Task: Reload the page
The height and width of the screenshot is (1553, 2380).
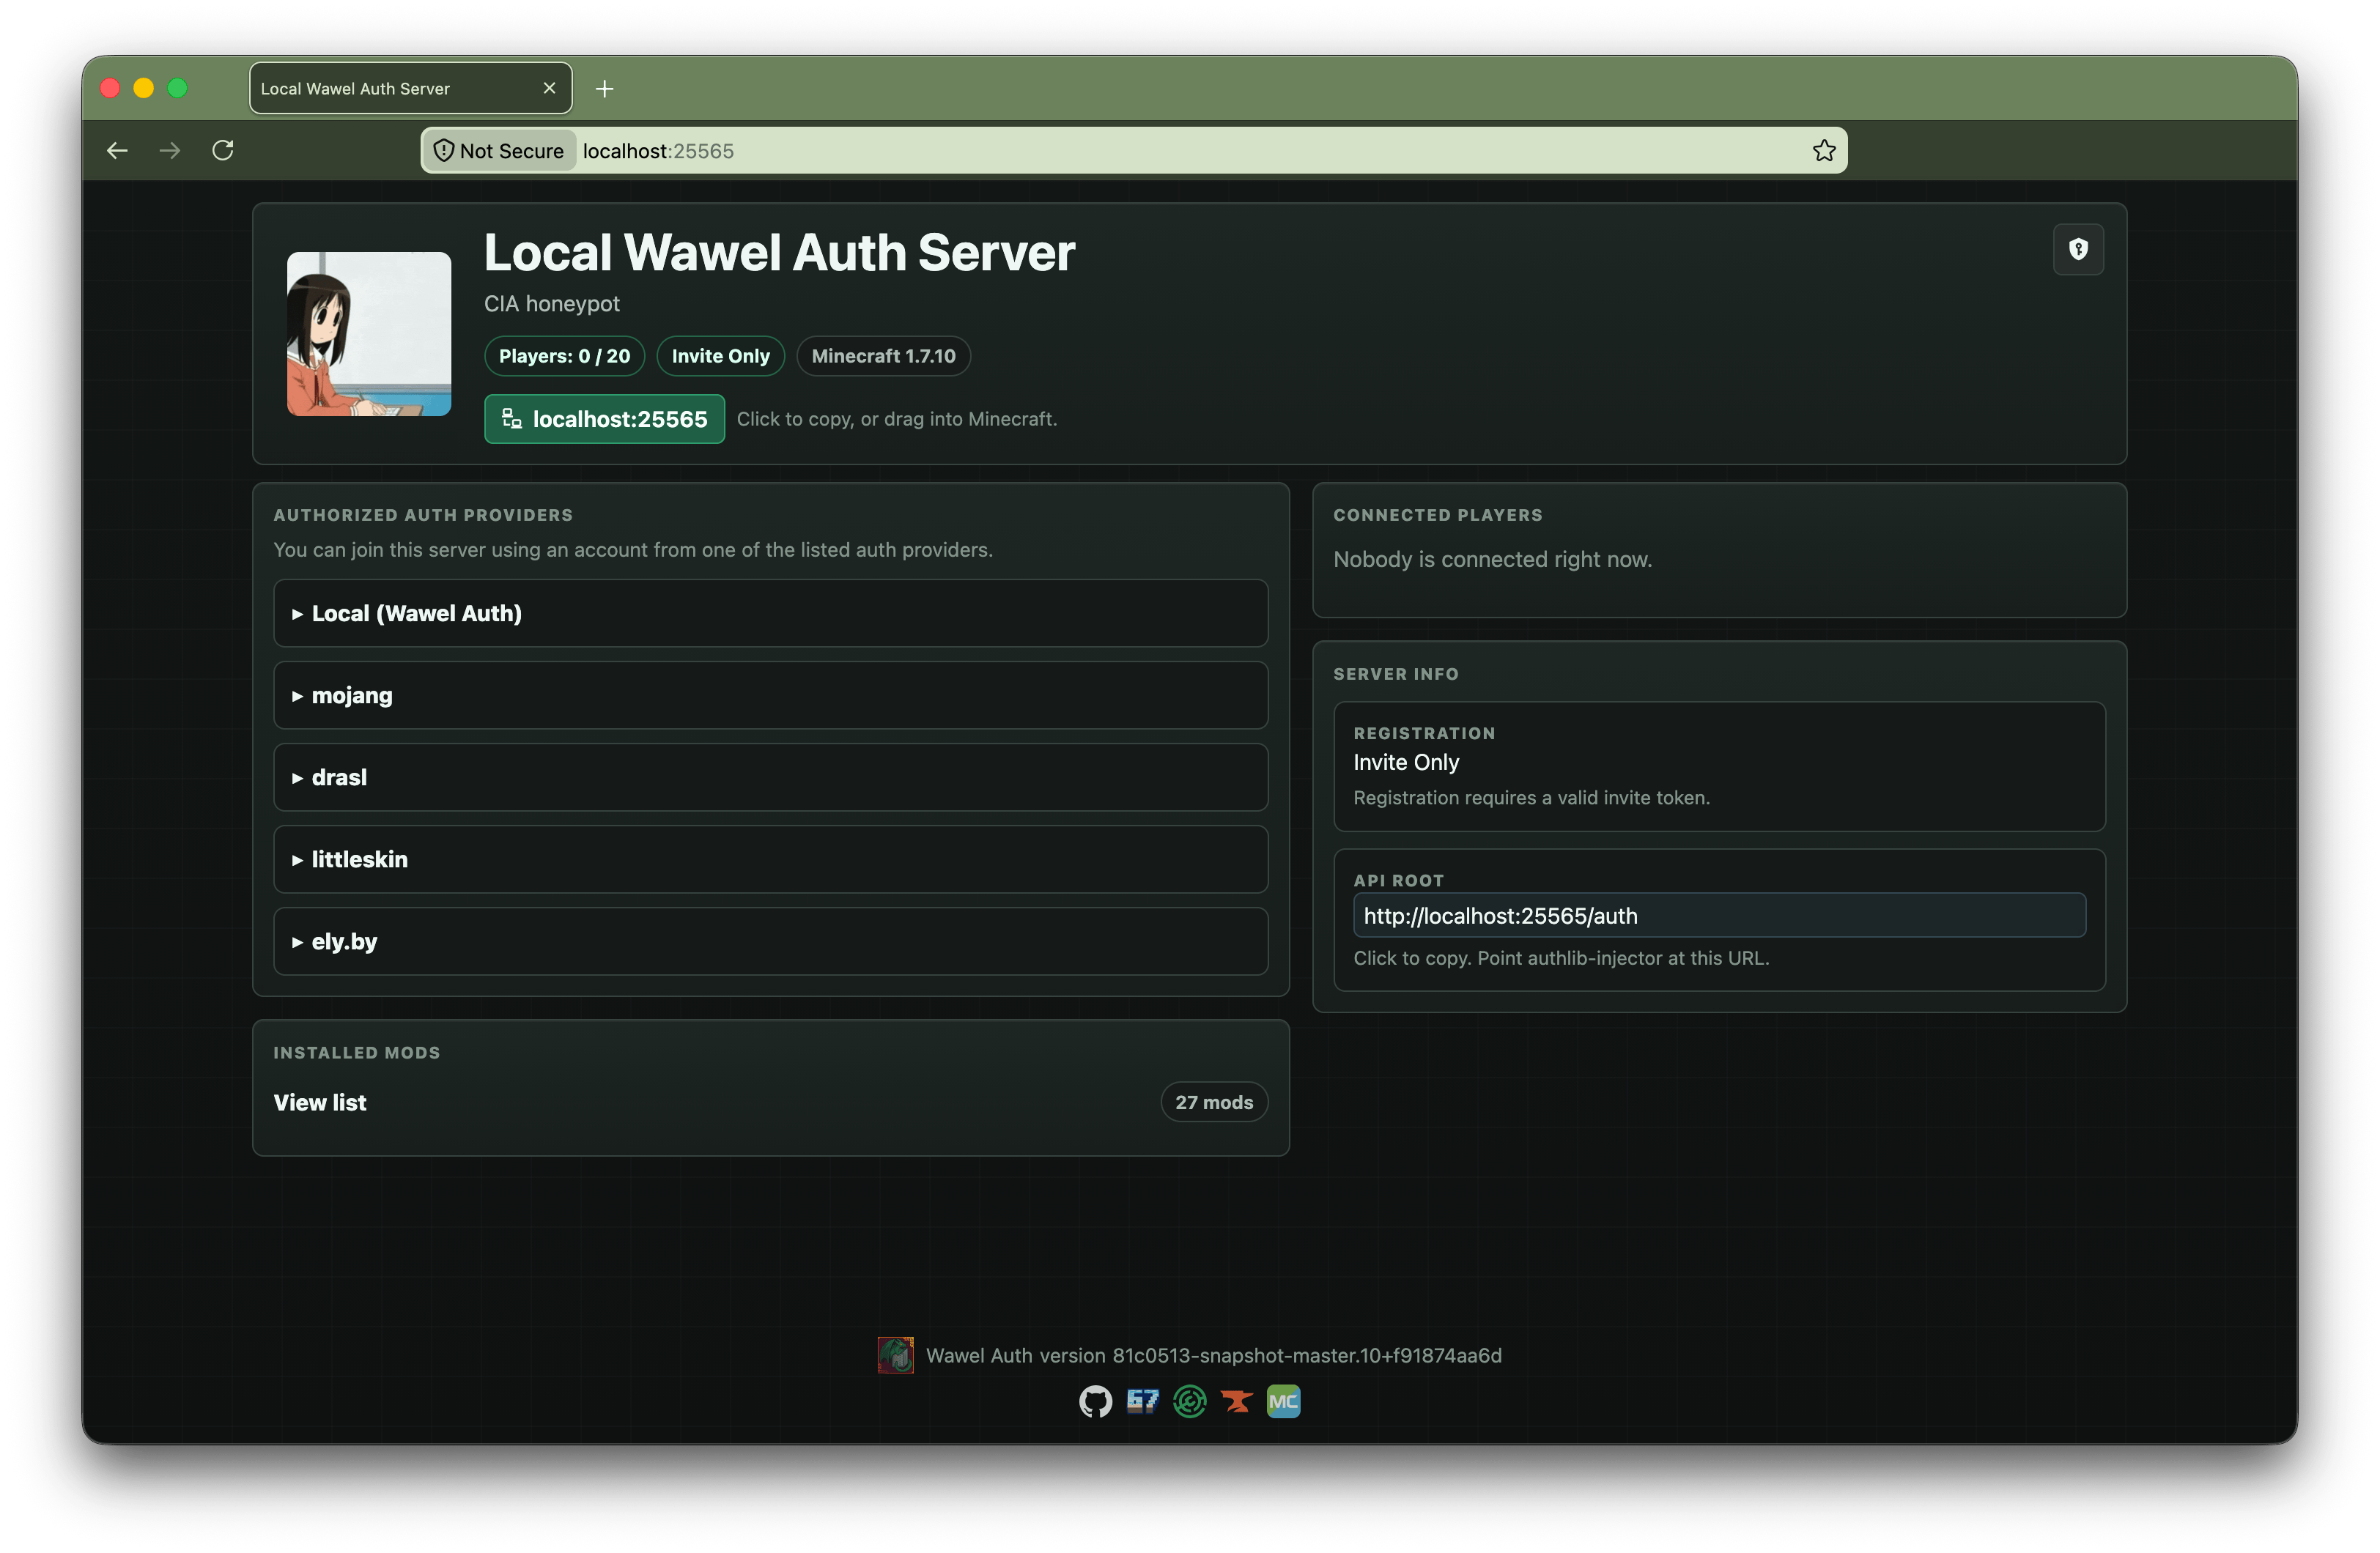Action: pyautogui.click(x=223, y=150)
